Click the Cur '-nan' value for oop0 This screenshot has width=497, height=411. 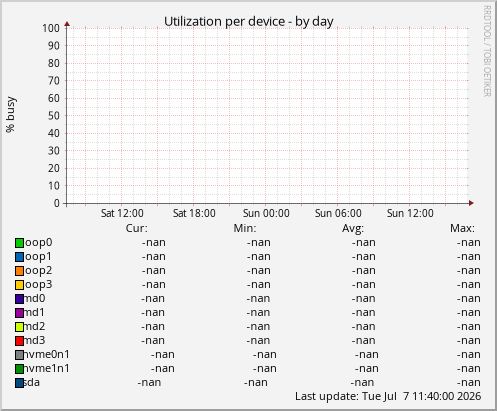click(154, 243)
